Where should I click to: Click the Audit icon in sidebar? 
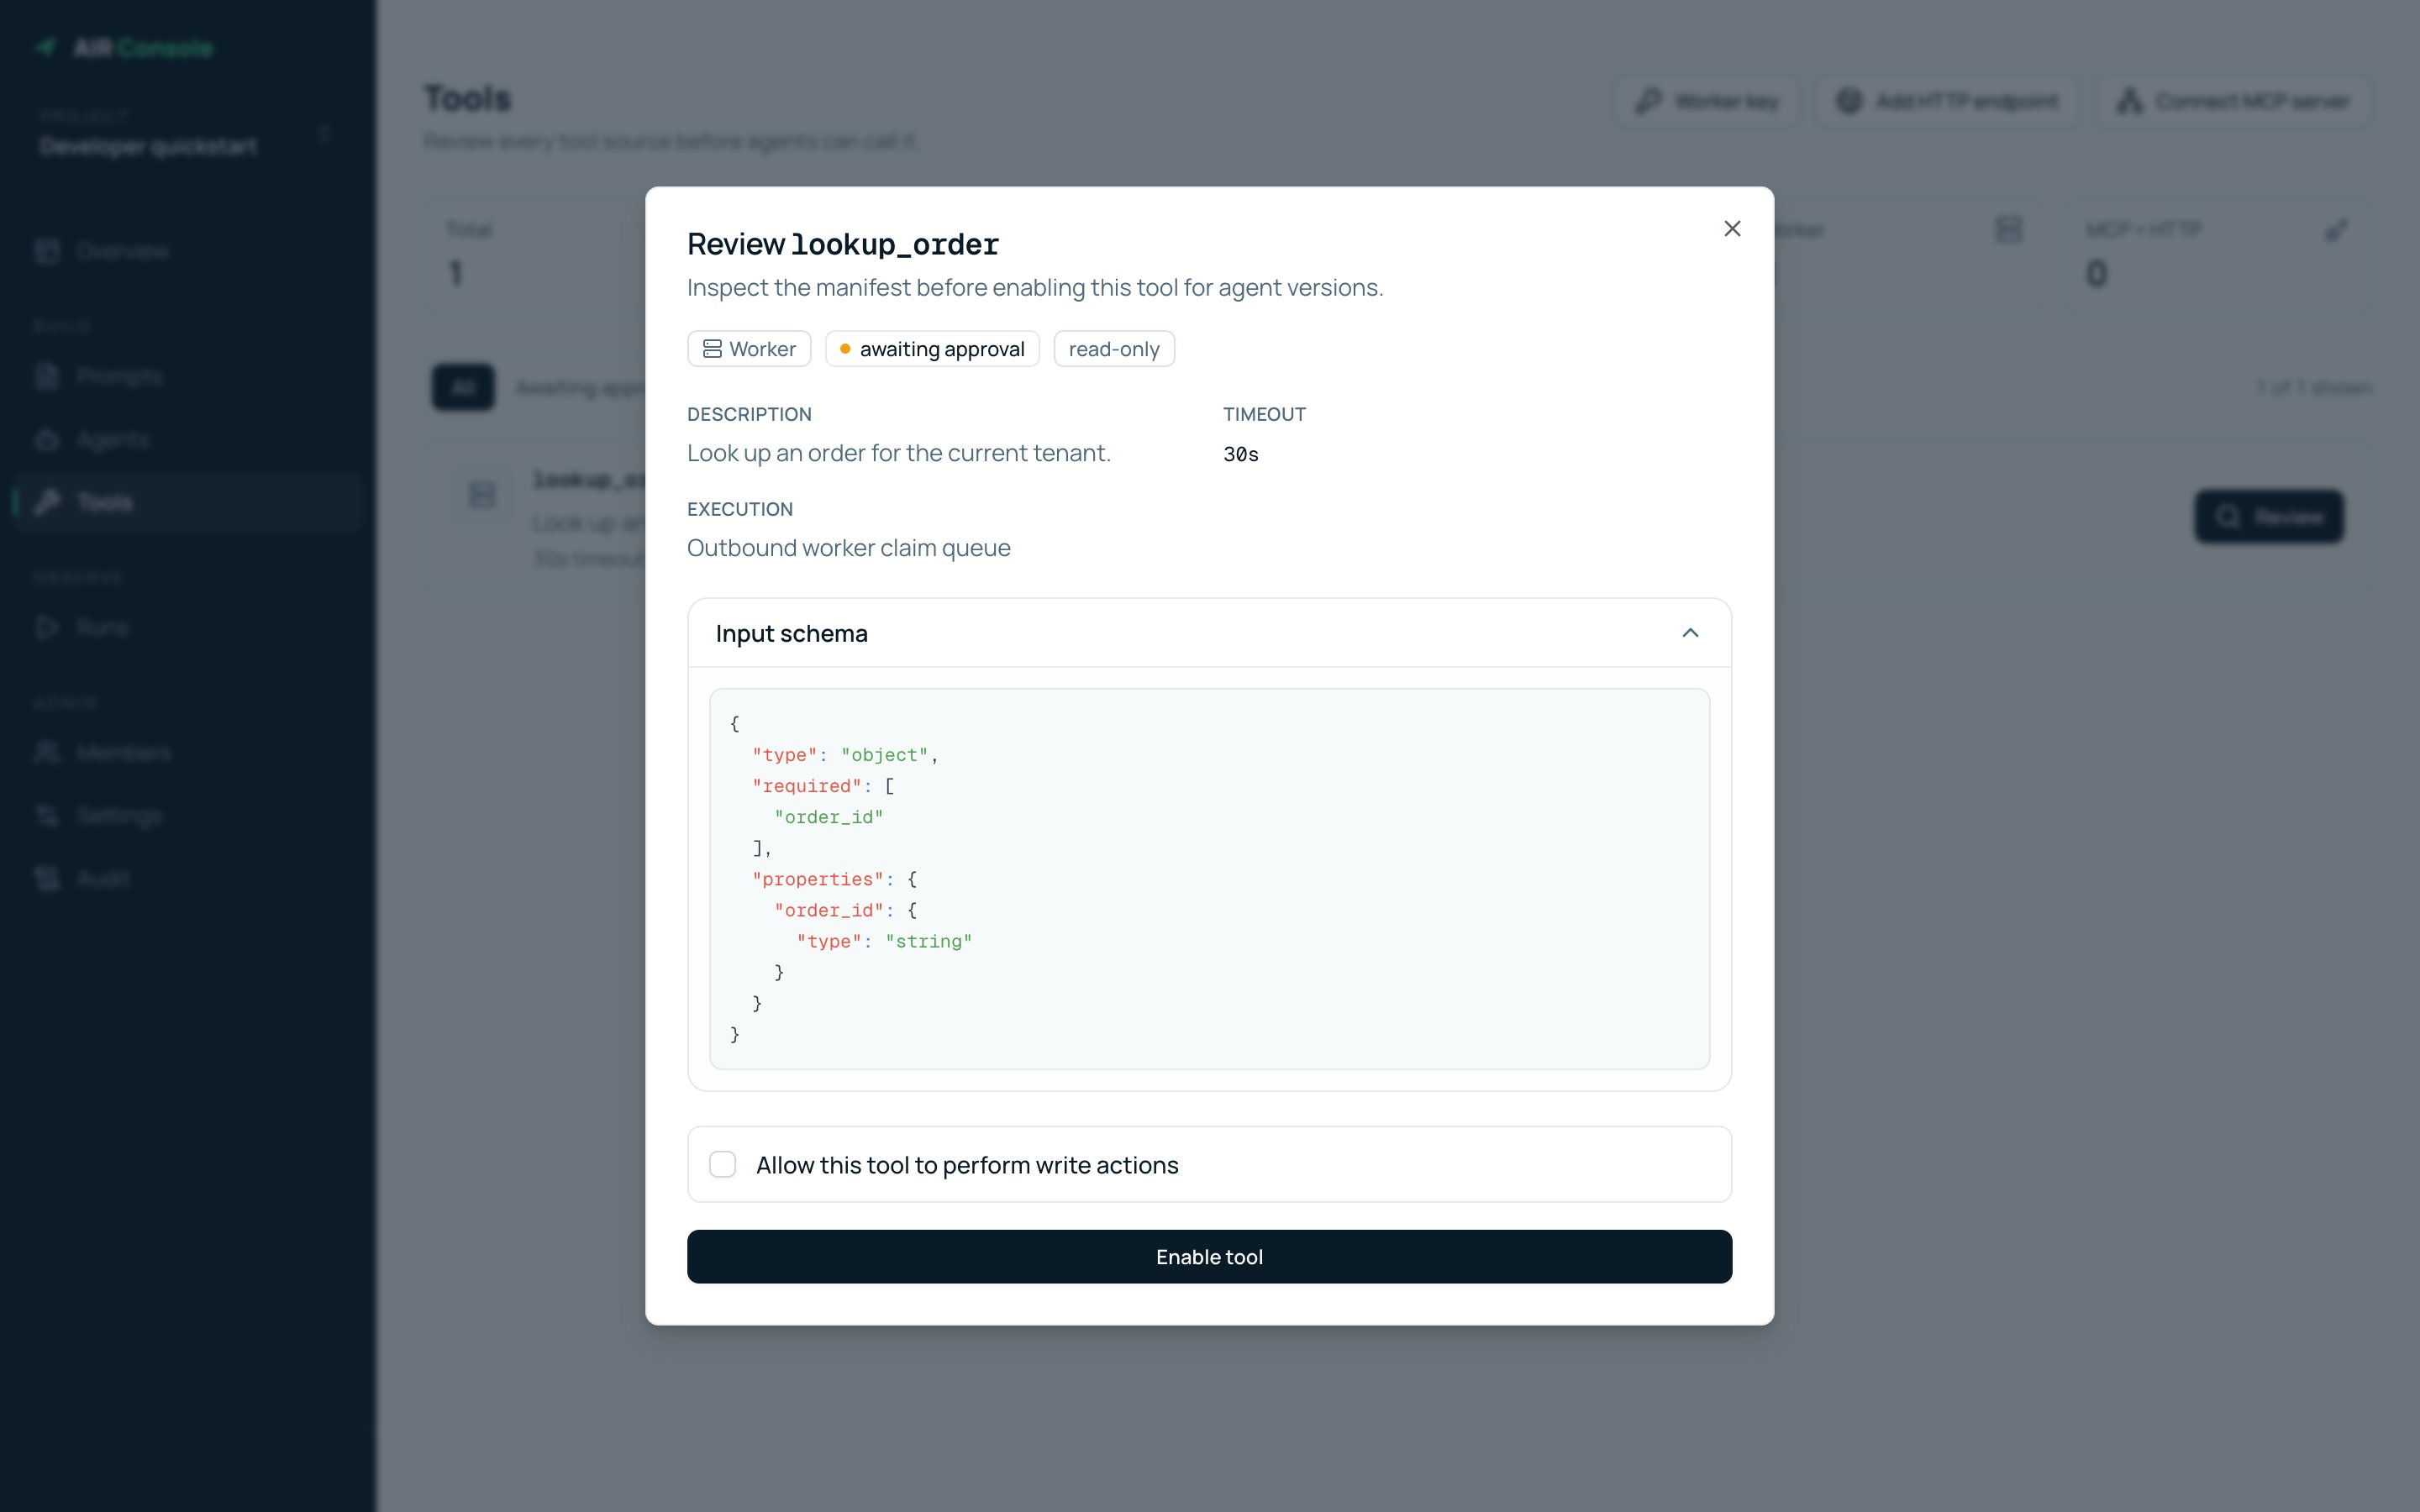tap(47, 879)
